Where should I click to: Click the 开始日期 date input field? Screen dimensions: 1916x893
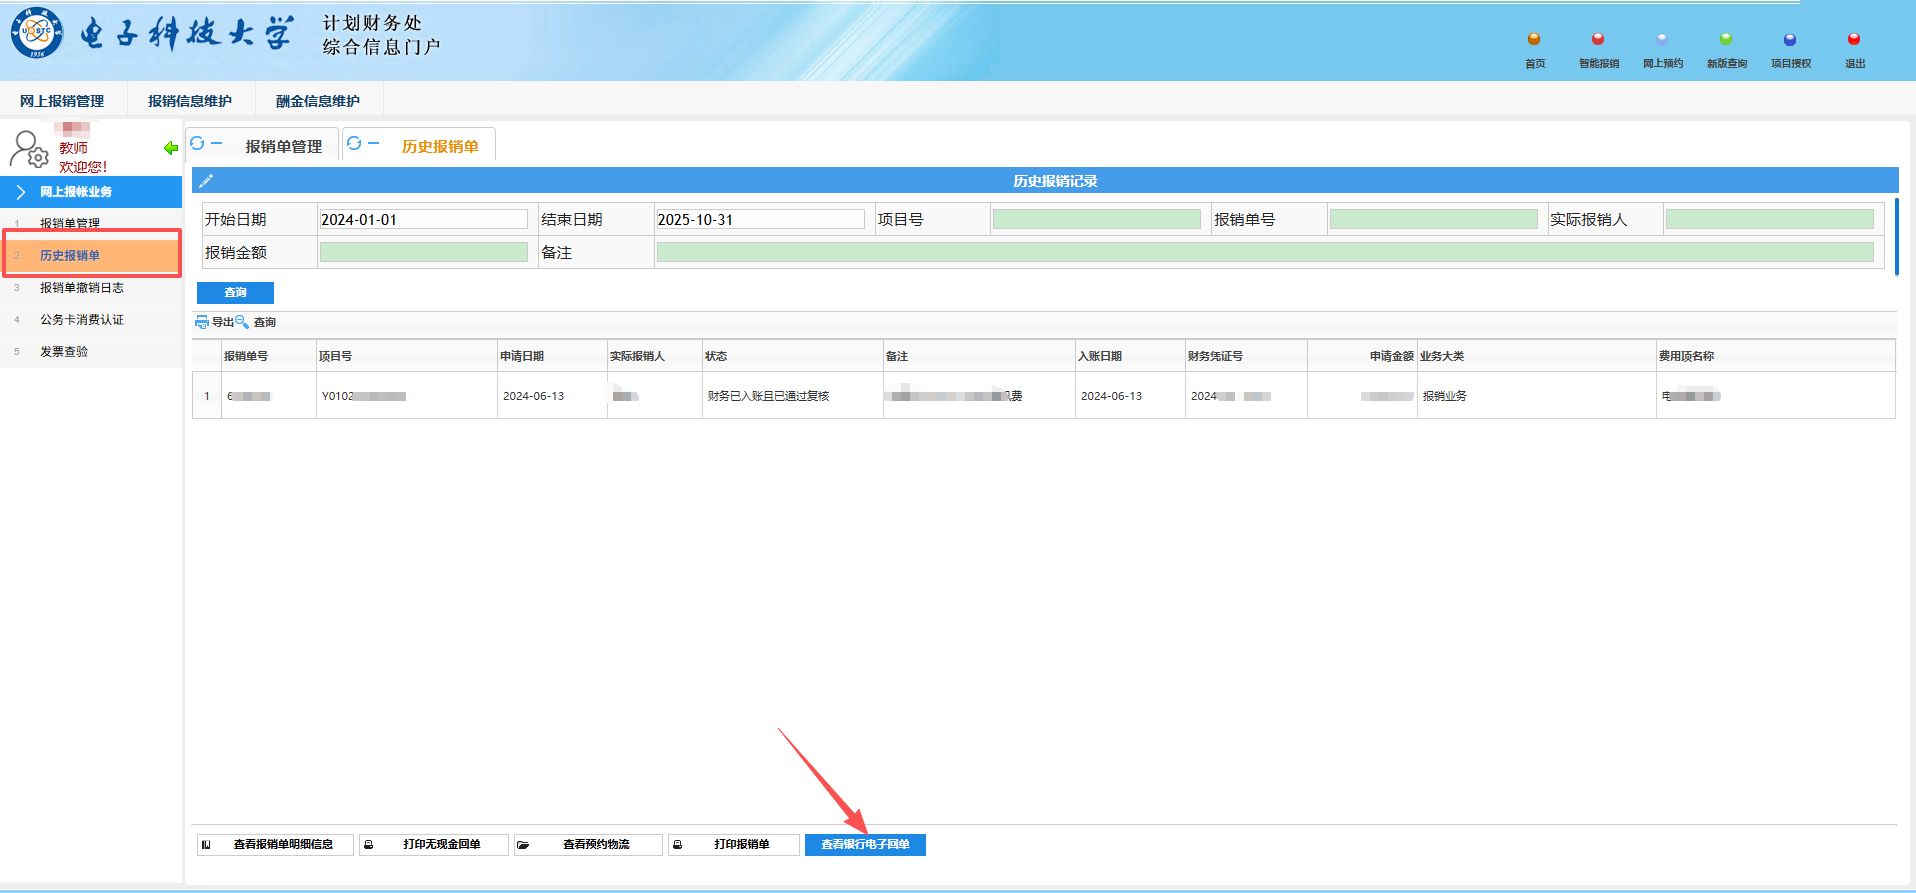(x=422, y=220)
